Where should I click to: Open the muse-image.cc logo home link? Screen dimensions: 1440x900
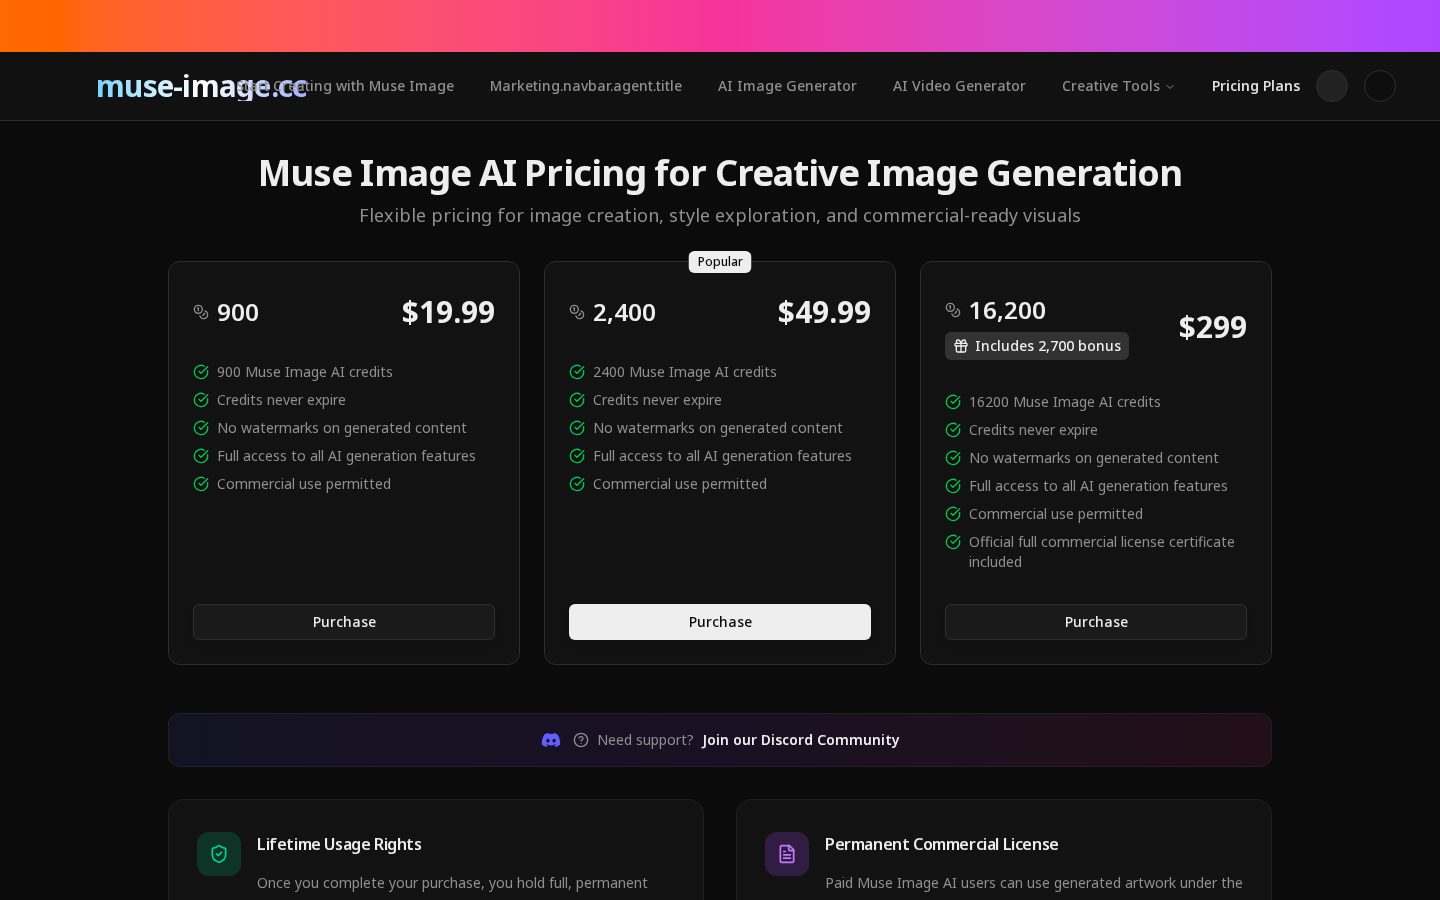201,86
